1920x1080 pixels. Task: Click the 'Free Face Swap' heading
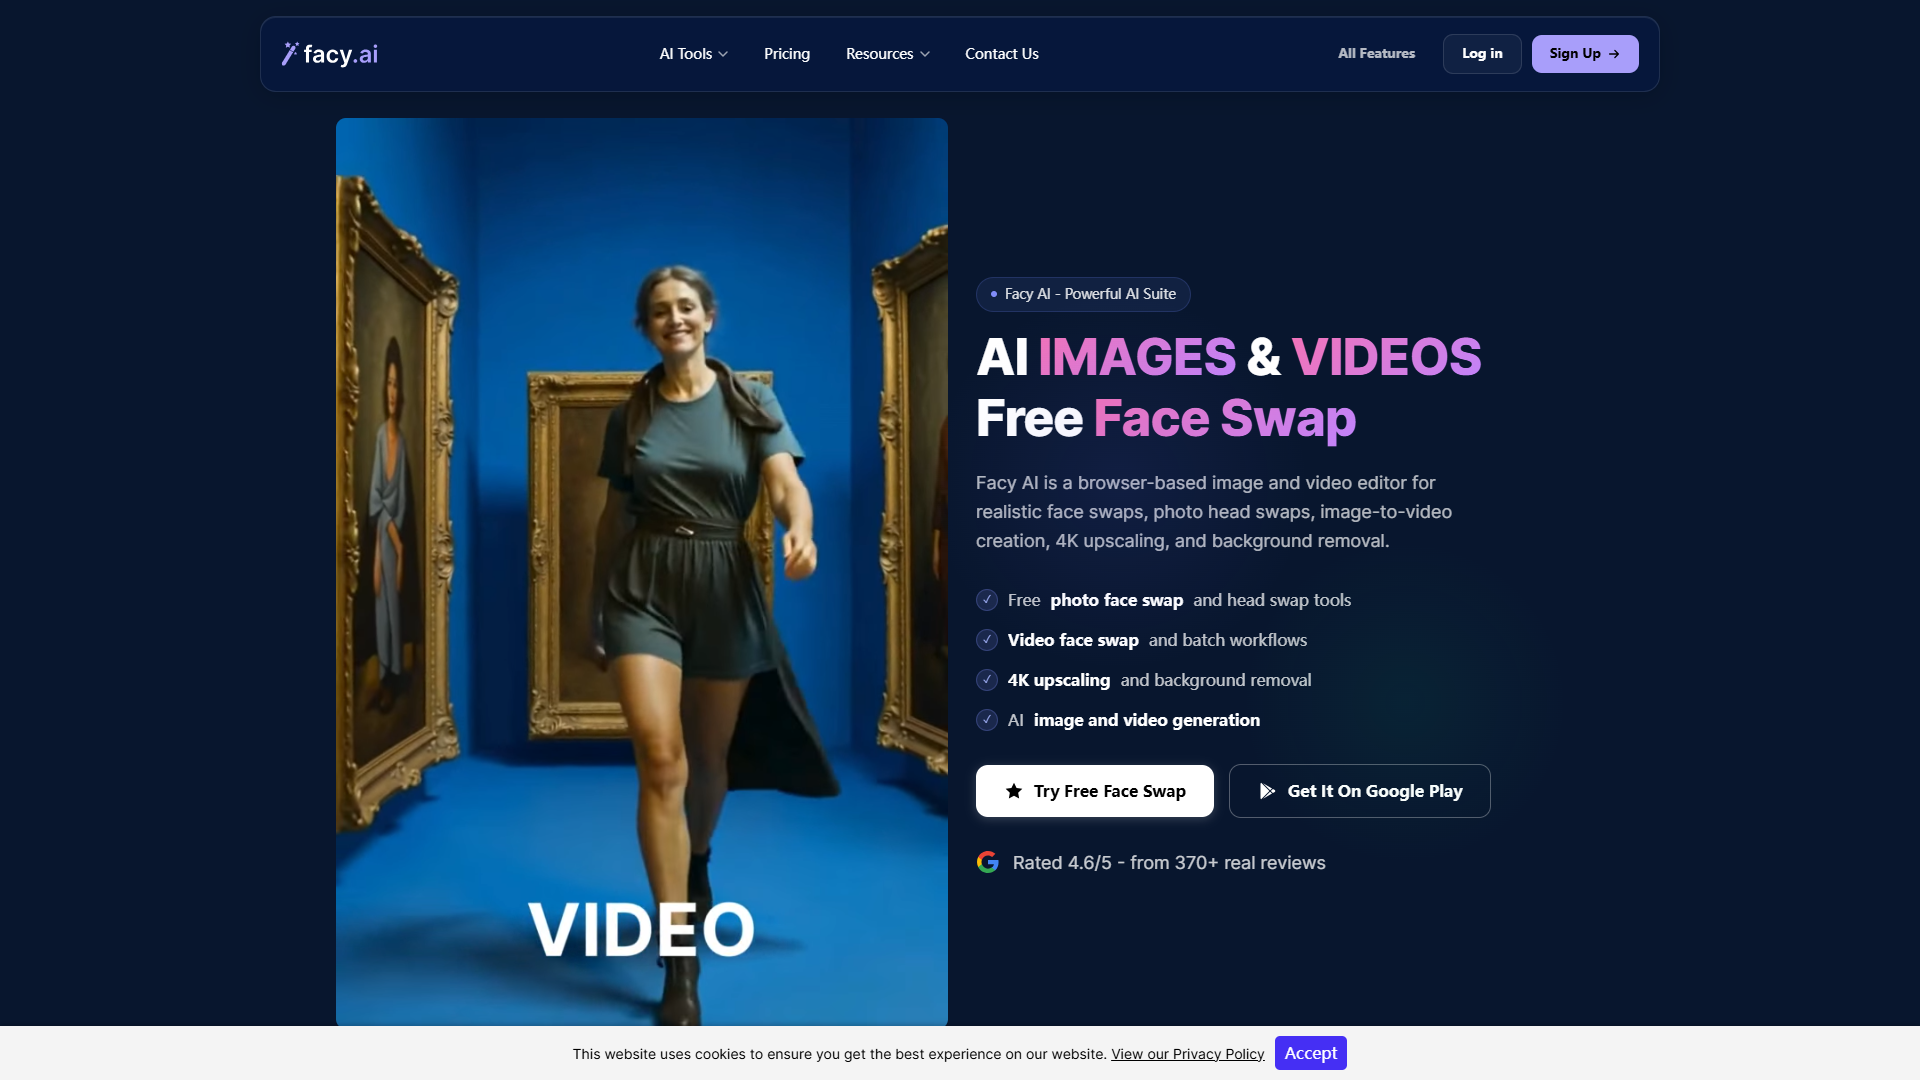(x=1166, y=418)
